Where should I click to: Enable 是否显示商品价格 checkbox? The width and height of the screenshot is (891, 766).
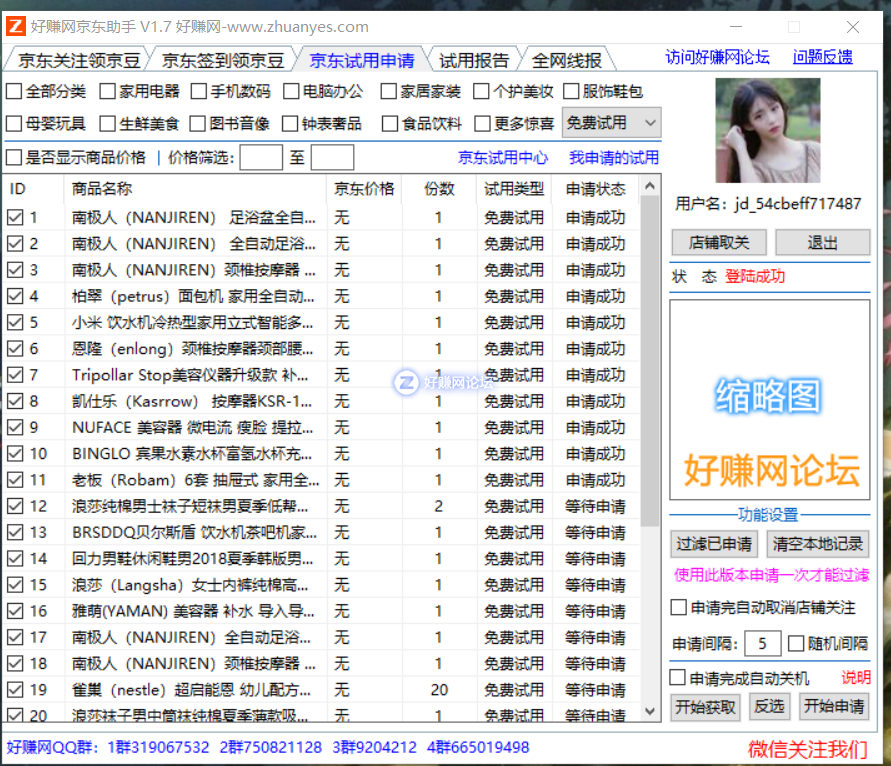tap(14, 157)
